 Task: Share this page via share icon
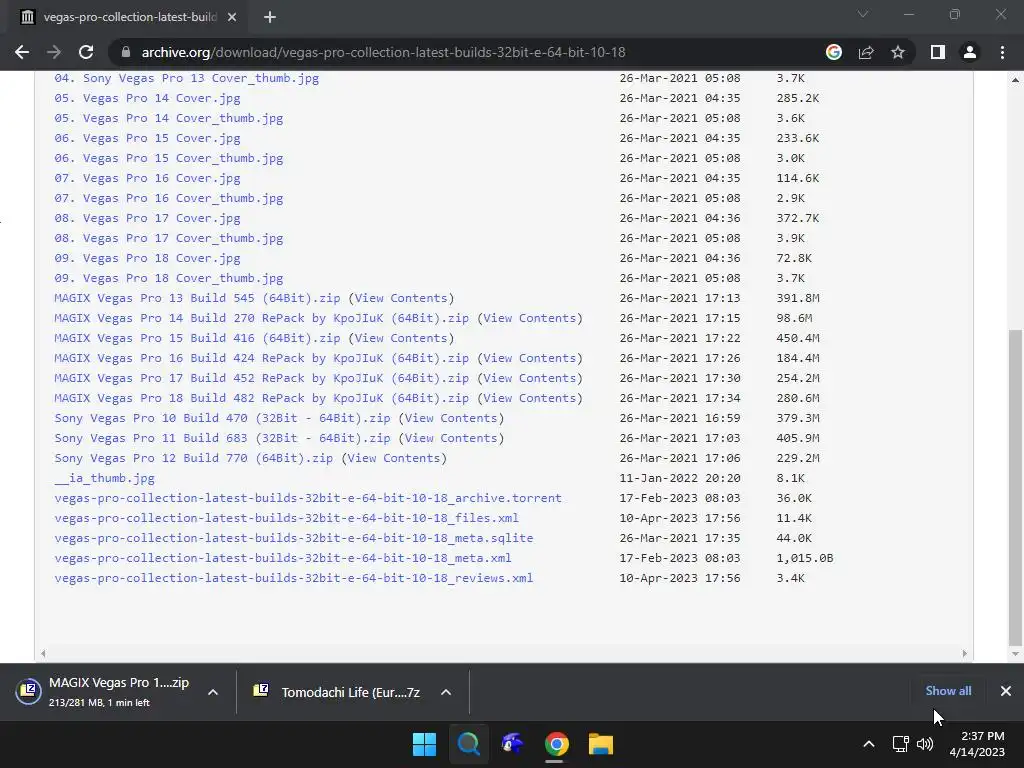[x=866, y=52]
